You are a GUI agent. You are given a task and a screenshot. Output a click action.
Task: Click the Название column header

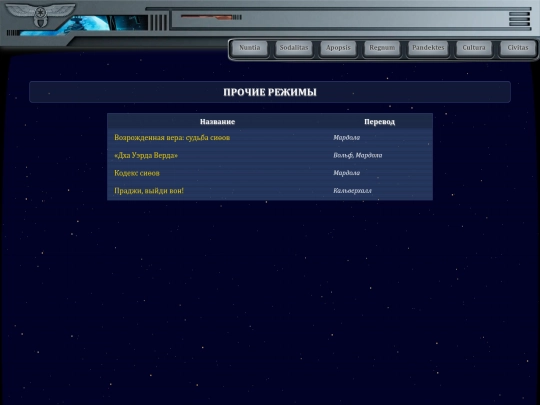coord(217,122)
